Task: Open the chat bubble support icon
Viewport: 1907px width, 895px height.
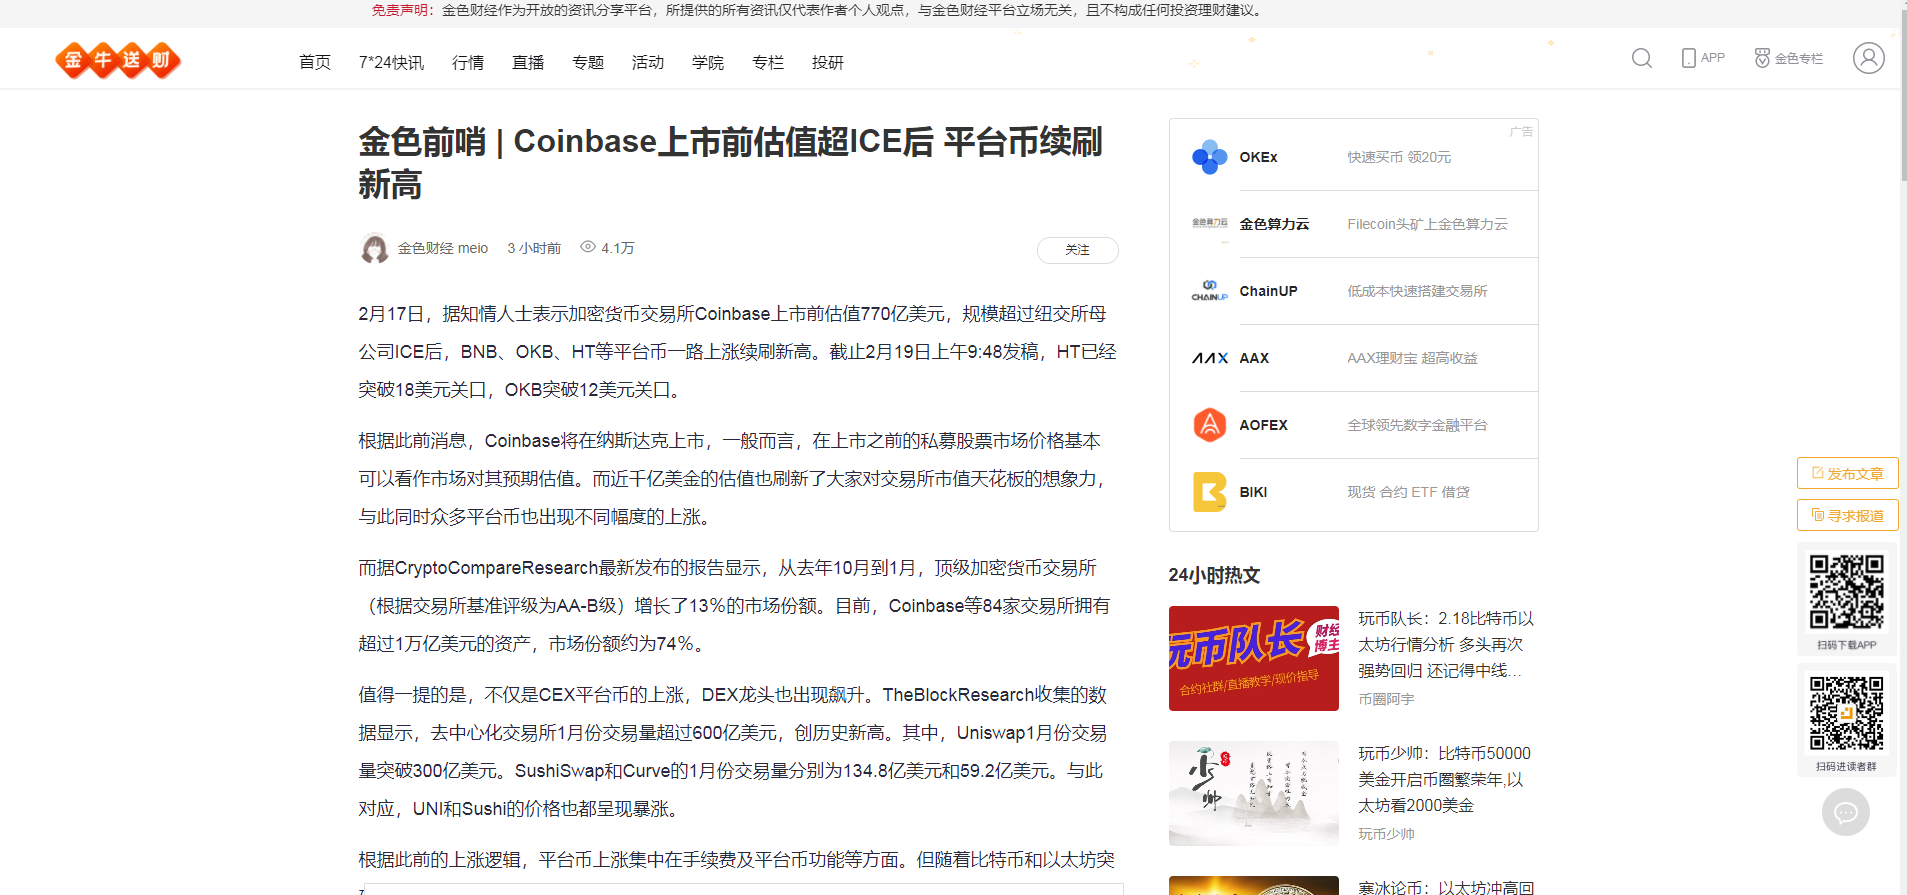Action: (1845, 812)
